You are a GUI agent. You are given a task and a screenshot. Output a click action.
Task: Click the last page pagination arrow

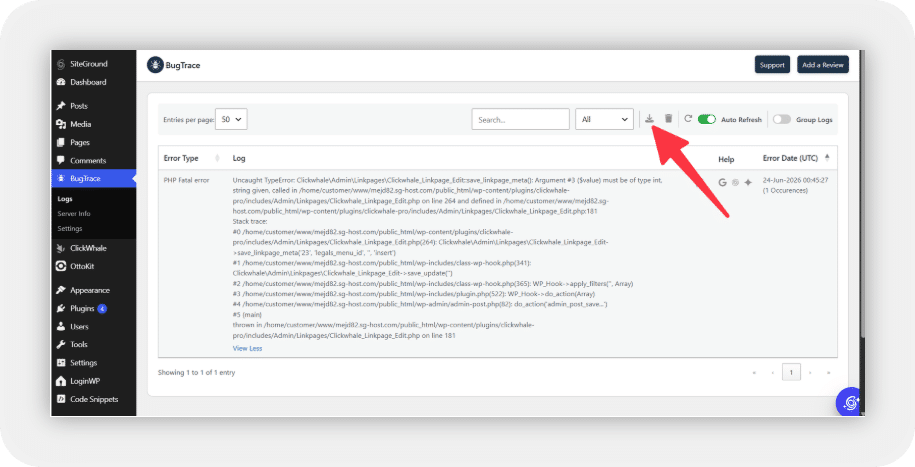828,372
